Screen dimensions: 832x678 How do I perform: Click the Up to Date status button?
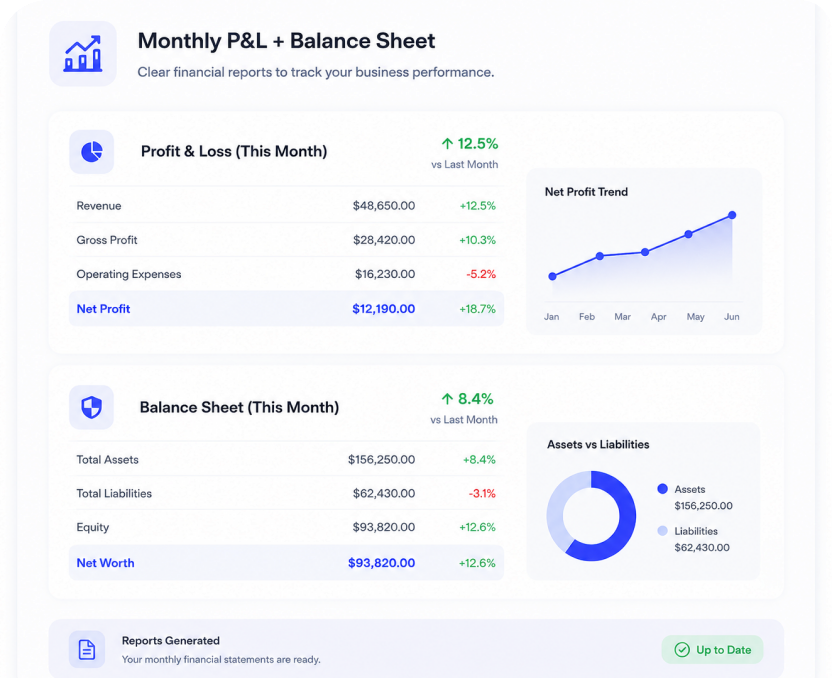pos(712,649)
